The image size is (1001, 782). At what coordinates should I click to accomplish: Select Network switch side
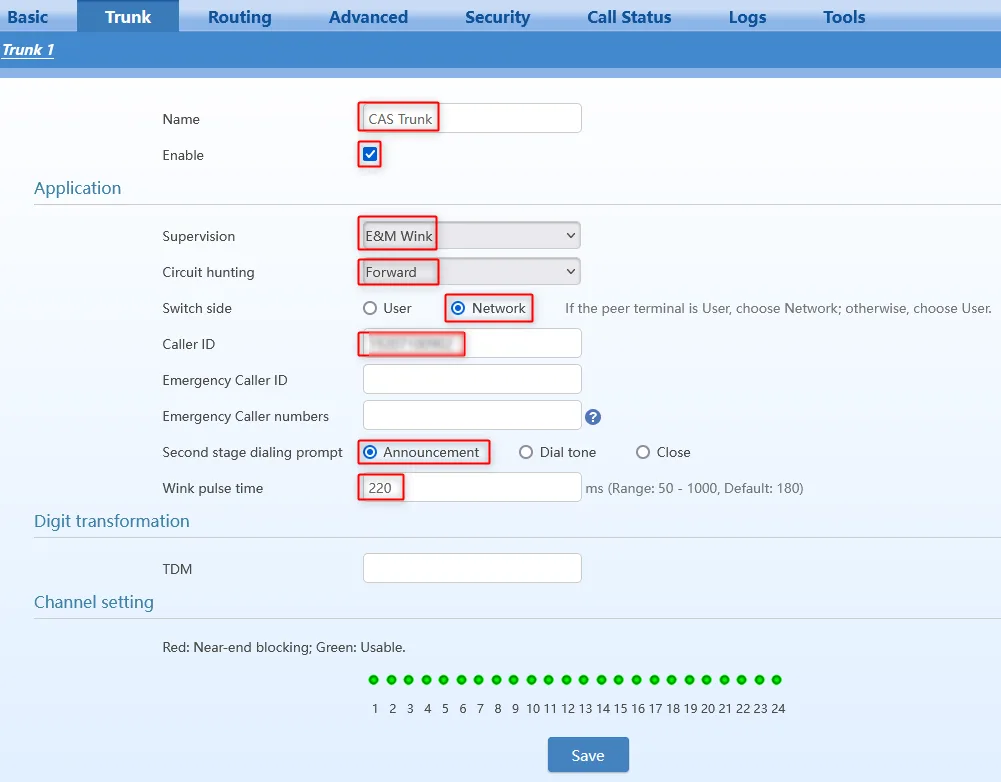pos(458,308)
